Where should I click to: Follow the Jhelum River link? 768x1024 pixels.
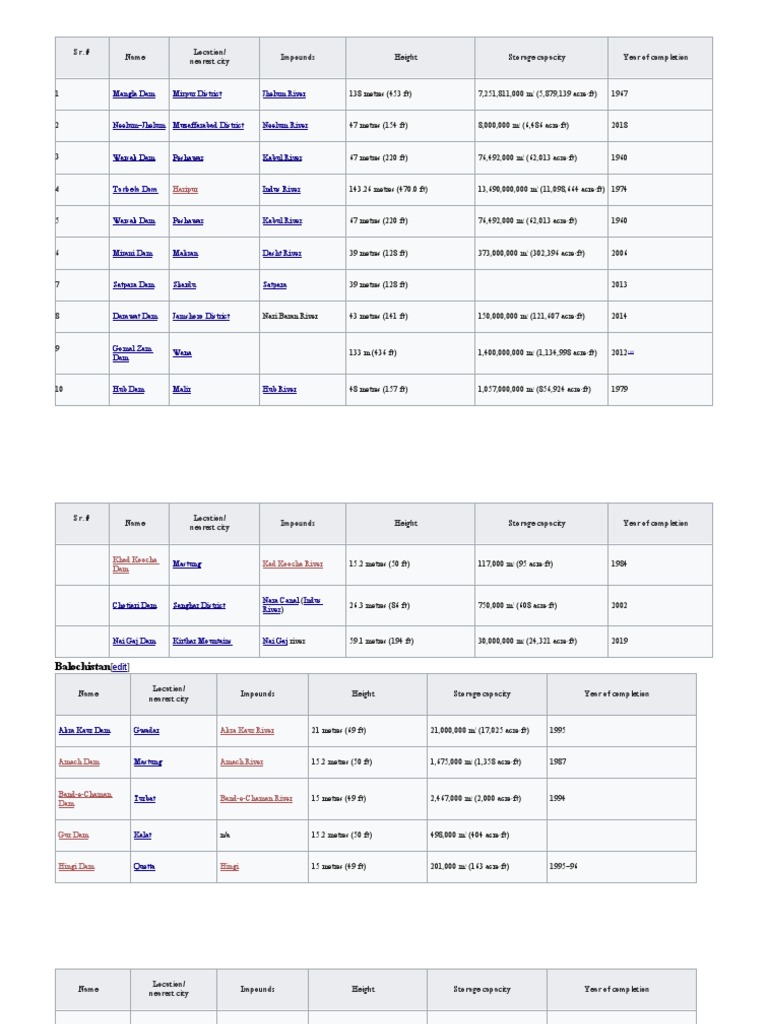[x=283, y=94]
